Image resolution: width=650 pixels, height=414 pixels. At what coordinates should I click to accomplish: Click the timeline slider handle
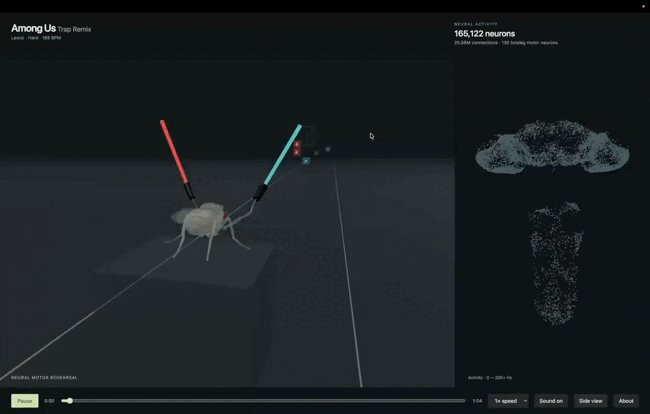pos(70,401)
